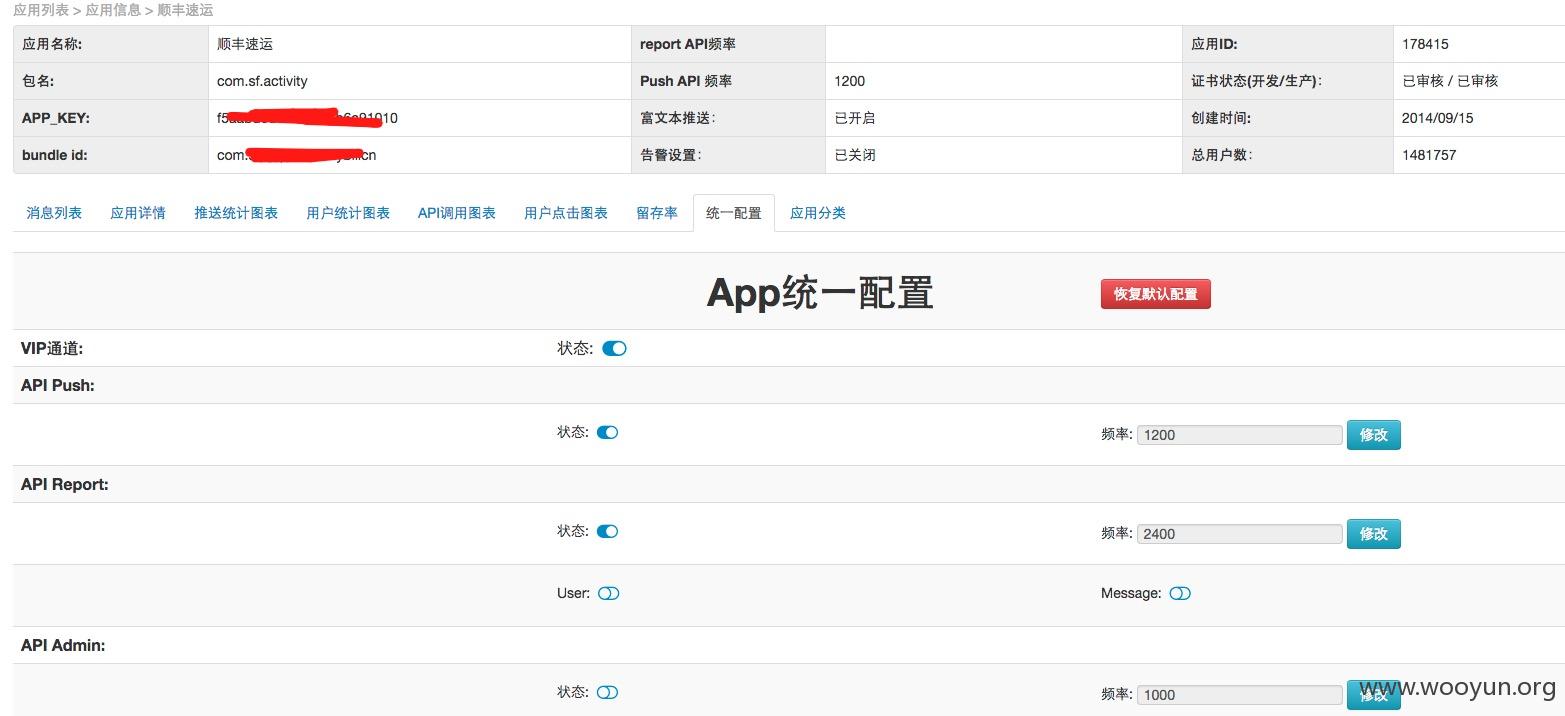This screenshot has width=1565, height=716.
Task: Open the 消息列表 tab
Action: pyautogui.click(x=54, y=213)
